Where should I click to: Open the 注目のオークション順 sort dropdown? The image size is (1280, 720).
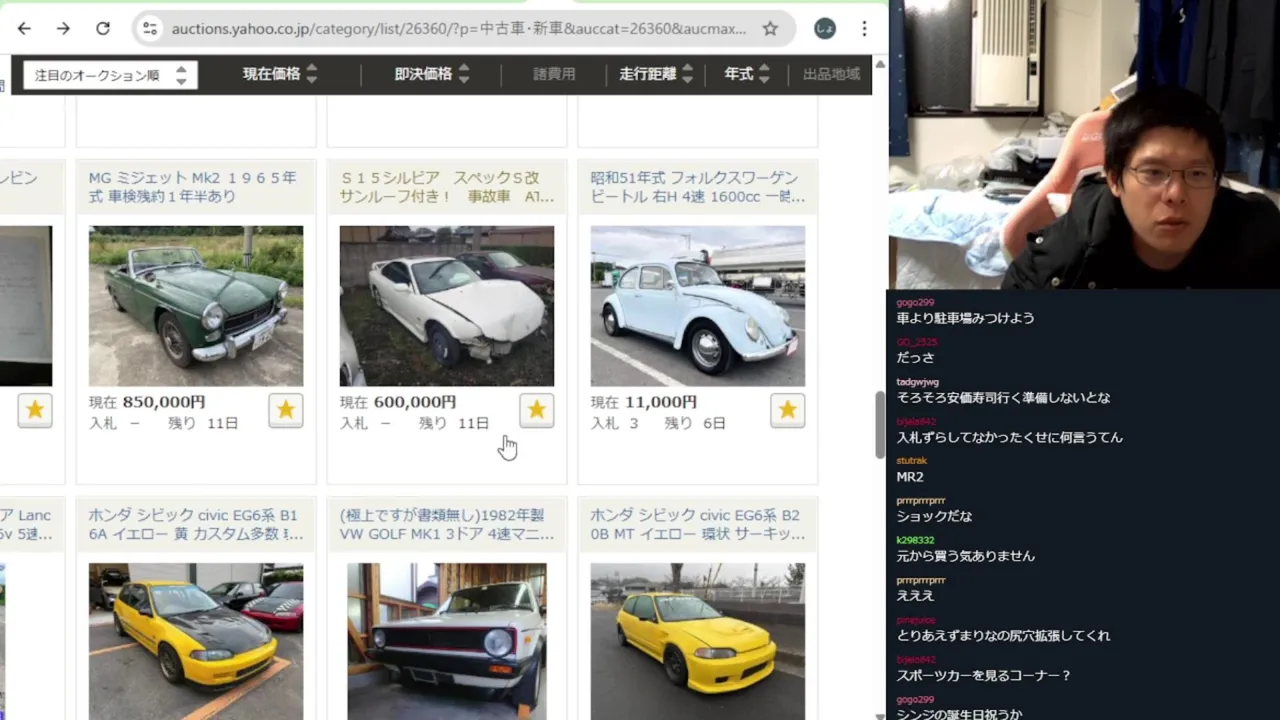(x=110, y=75)
